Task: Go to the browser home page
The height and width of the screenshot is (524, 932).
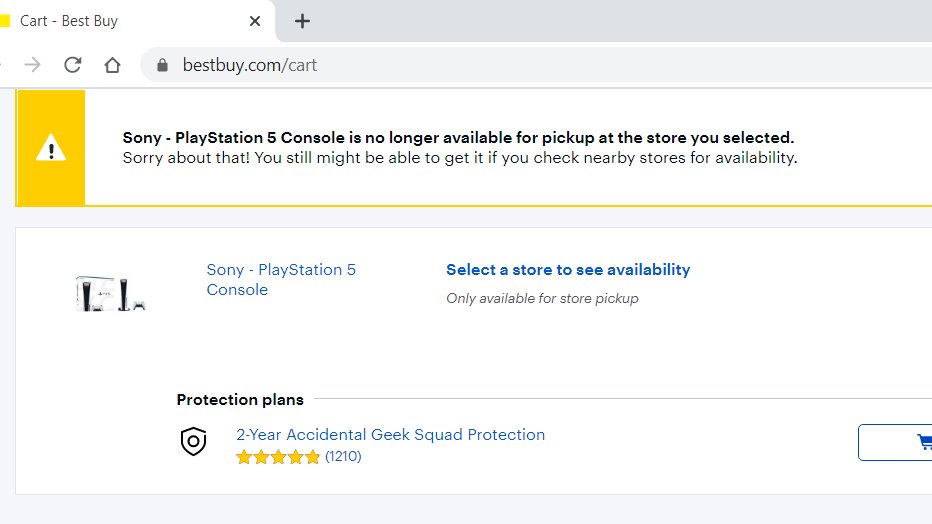Action: click(112, 65)
